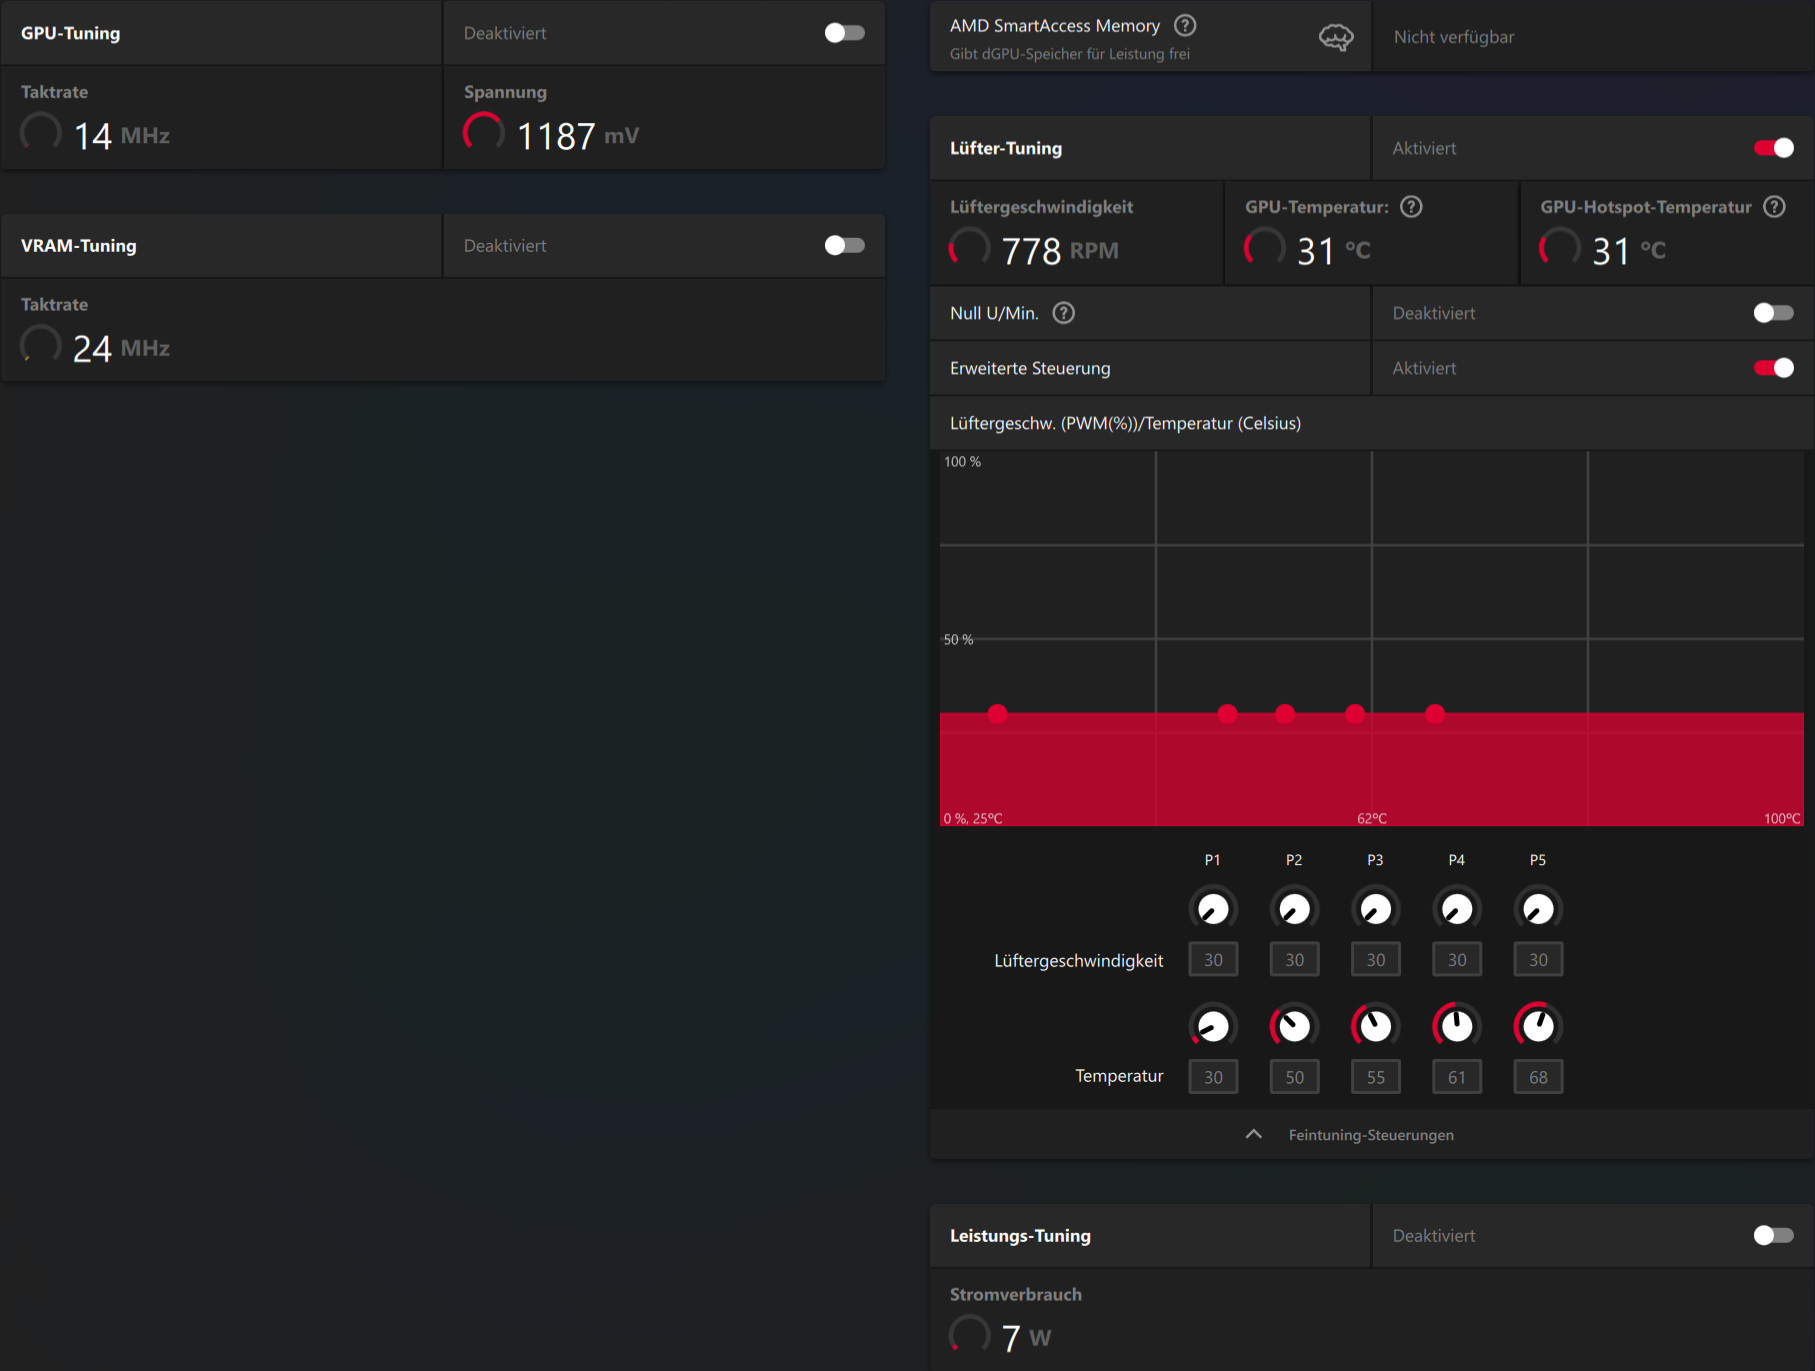Focus the P2 fan speed value field

pyautogui.click(x=1294, y=960)
